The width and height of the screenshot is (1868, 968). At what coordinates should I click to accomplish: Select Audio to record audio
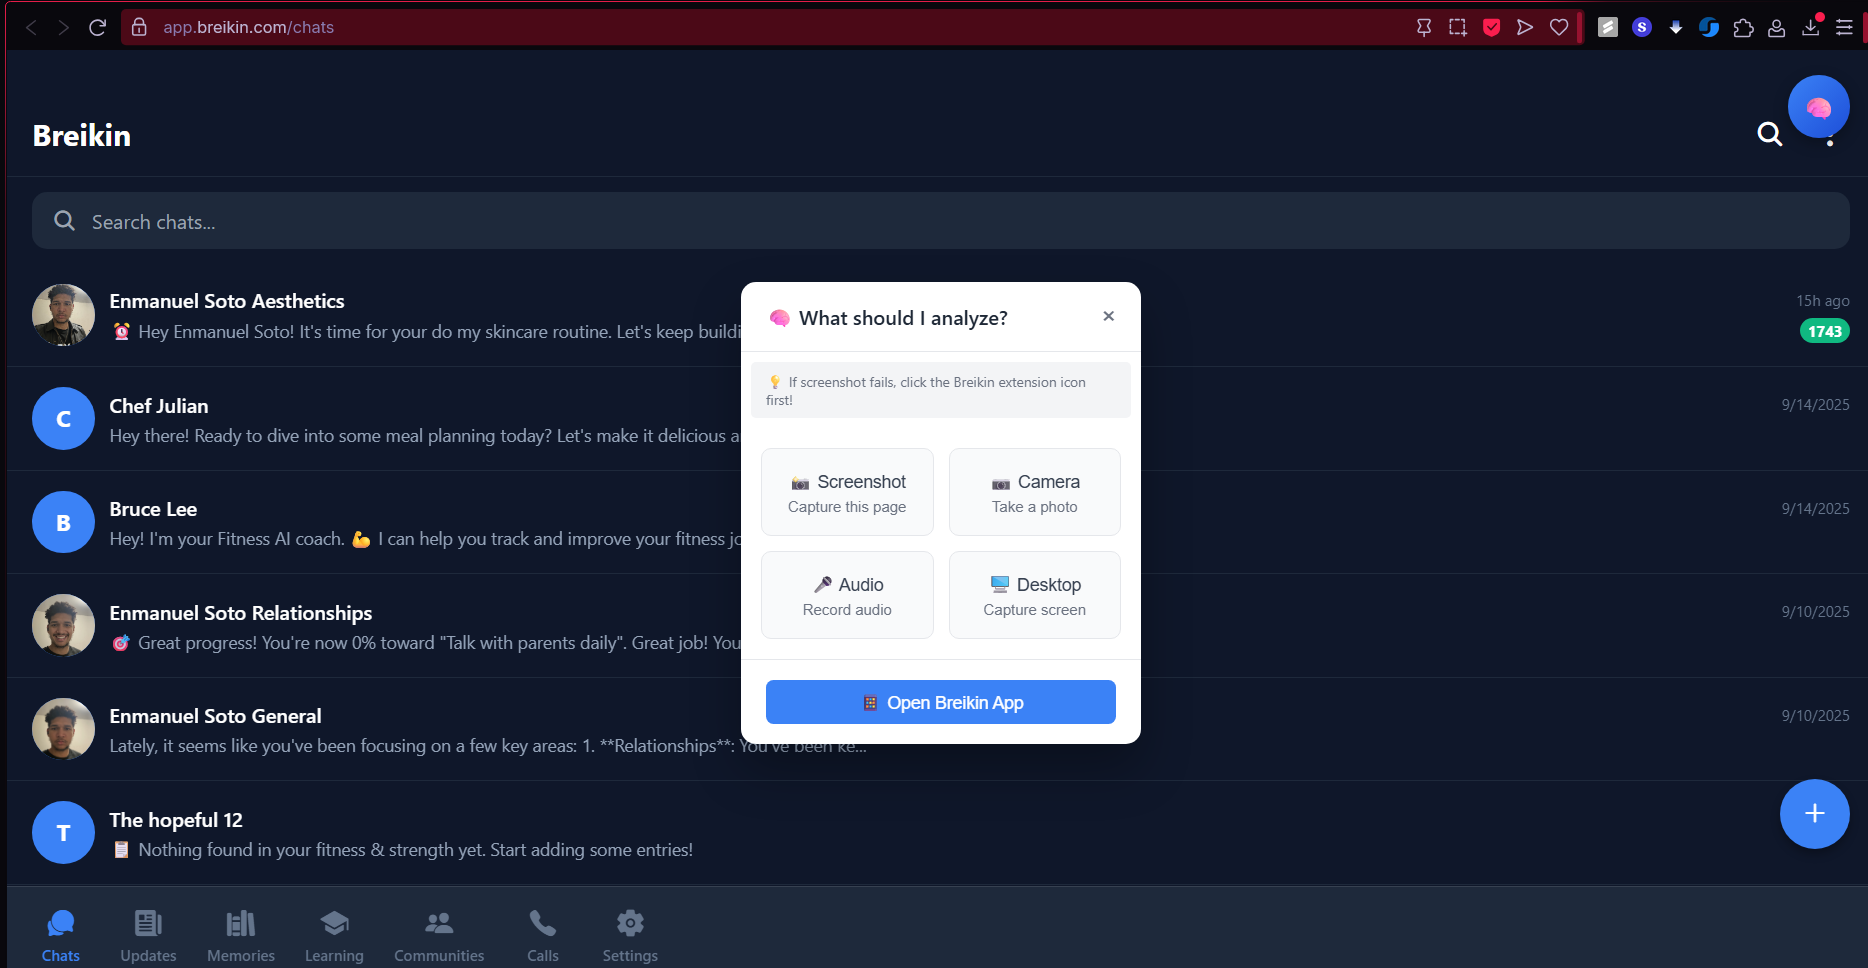click(846, 594)
